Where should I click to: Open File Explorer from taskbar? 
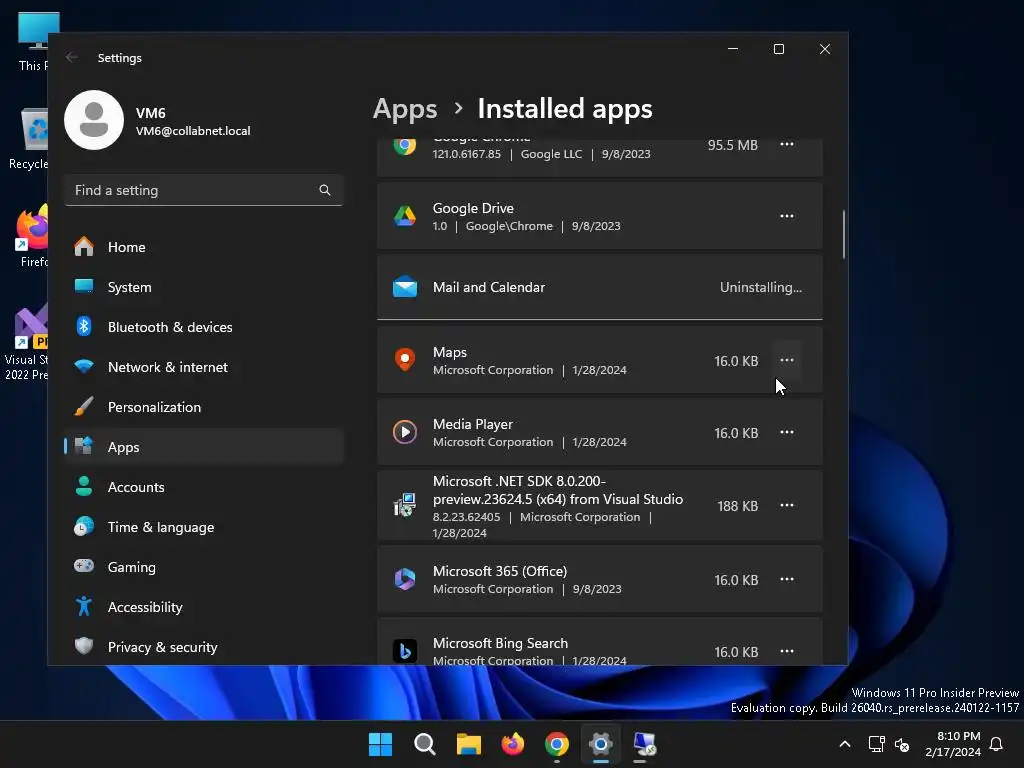[468, 744]
